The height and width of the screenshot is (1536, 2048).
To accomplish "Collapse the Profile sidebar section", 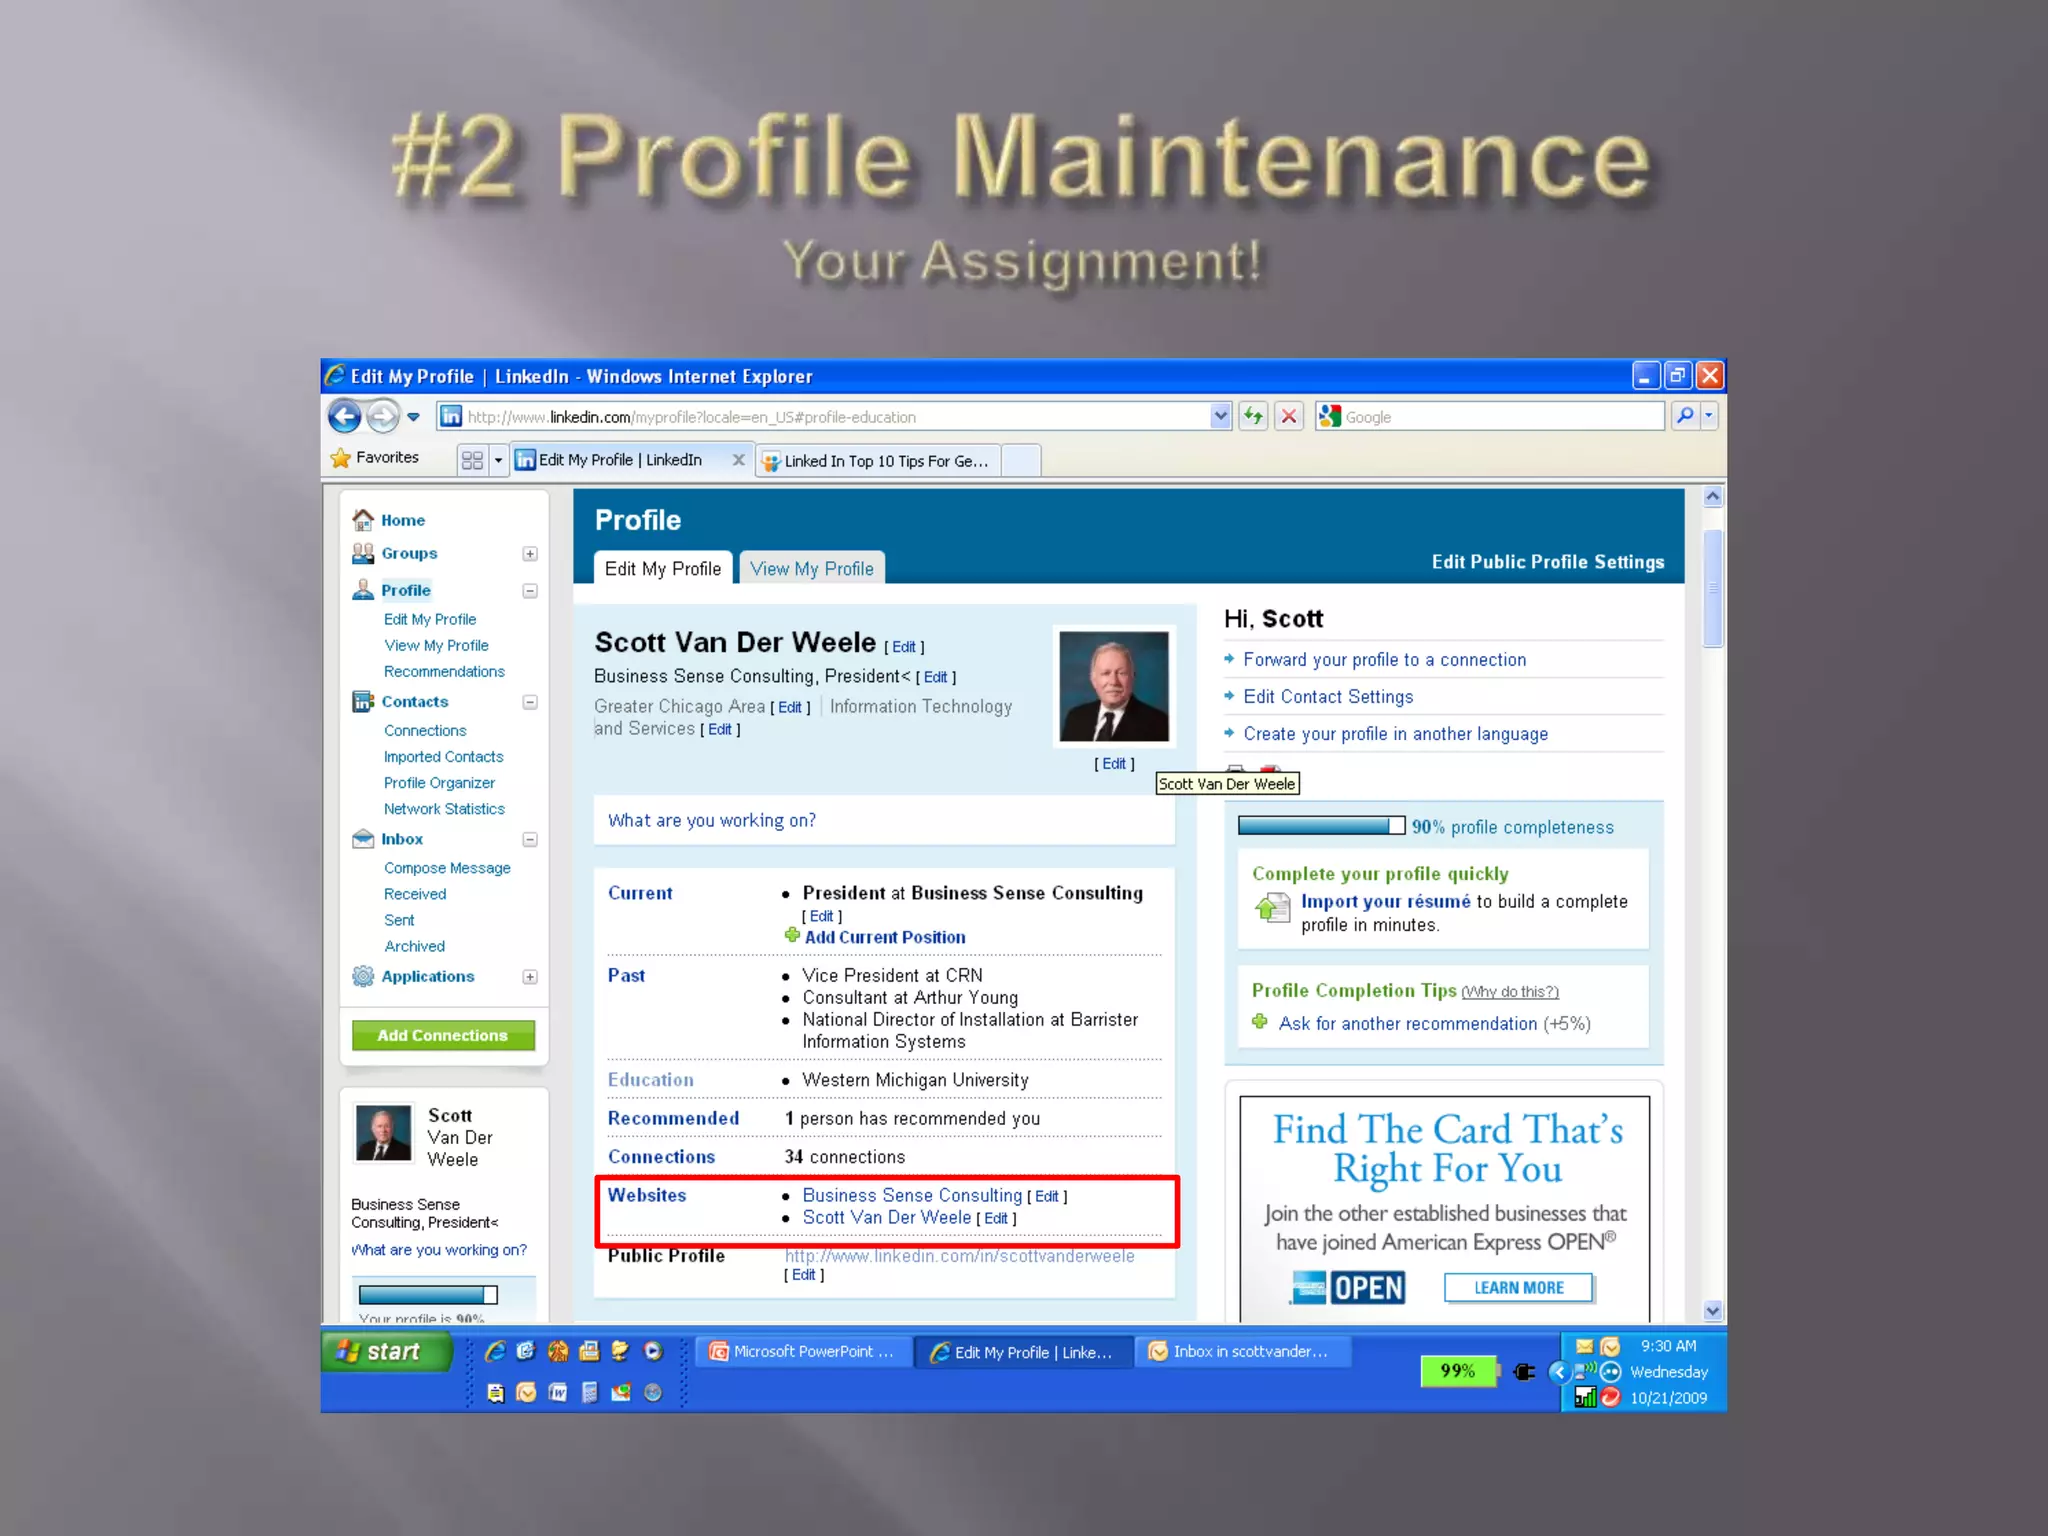I will pos(530,591).
